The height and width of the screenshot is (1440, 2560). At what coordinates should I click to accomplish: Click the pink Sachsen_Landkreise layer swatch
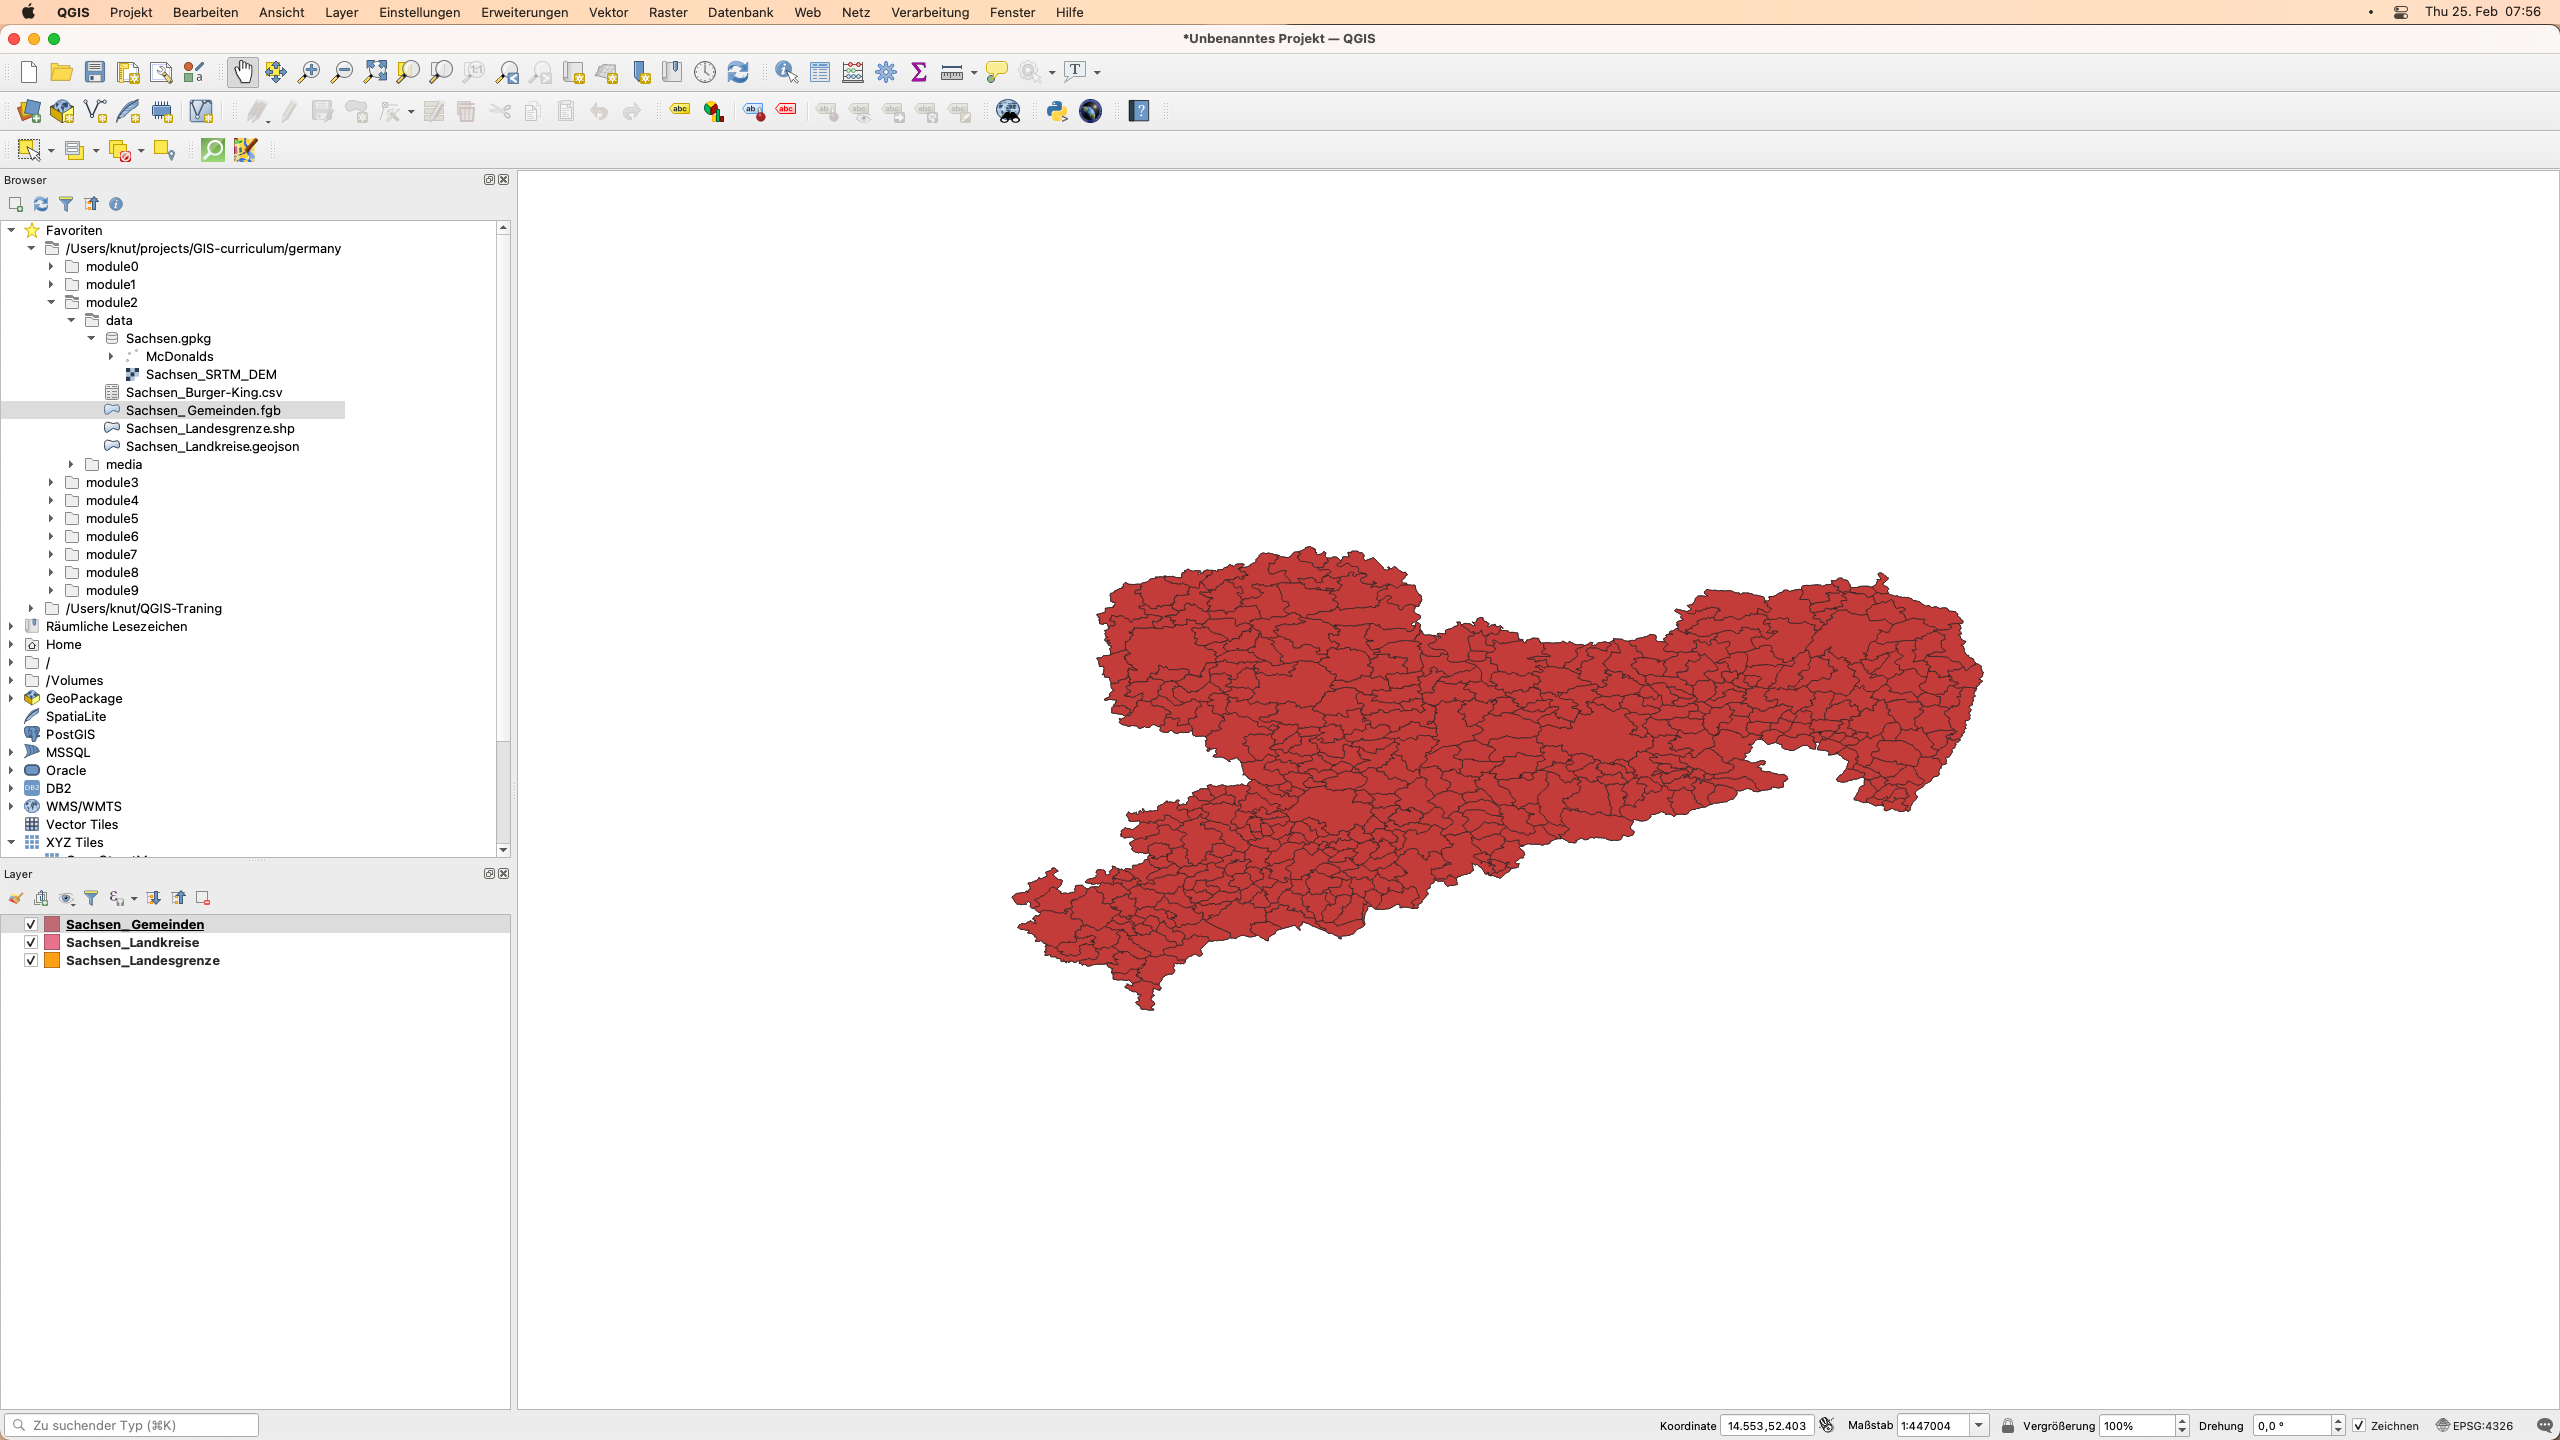pyautogui.click(x=52, y=942)
